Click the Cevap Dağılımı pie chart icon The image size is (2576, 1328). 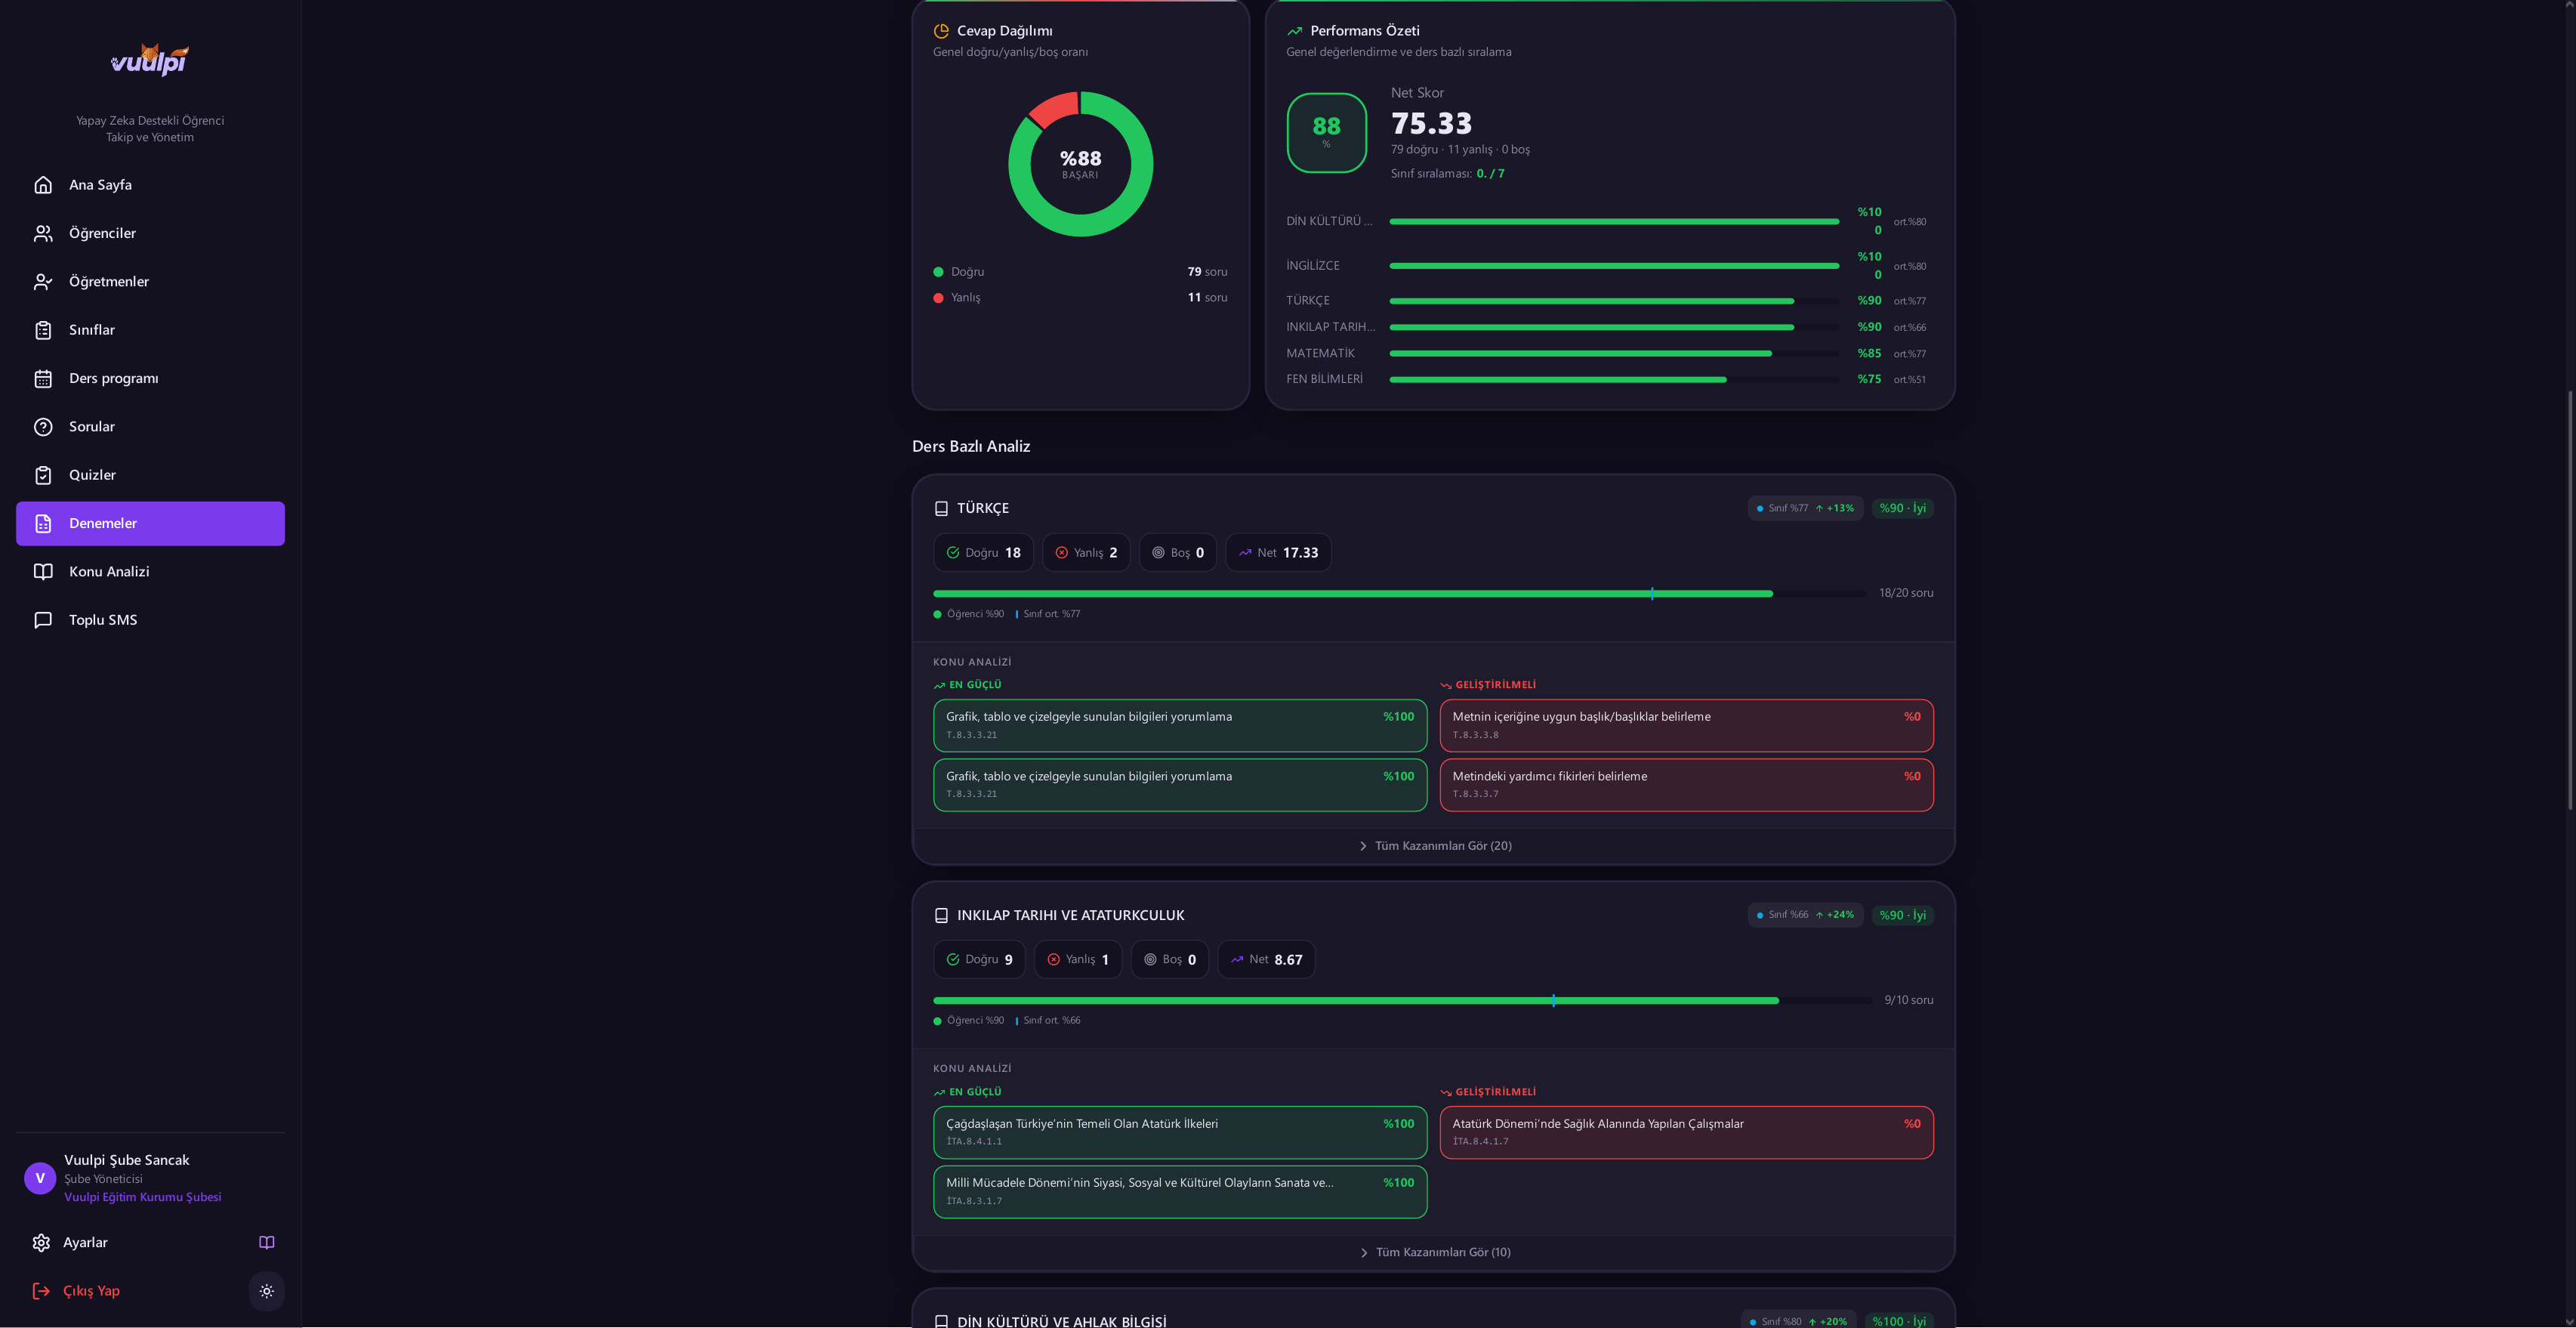coord(941,31)
